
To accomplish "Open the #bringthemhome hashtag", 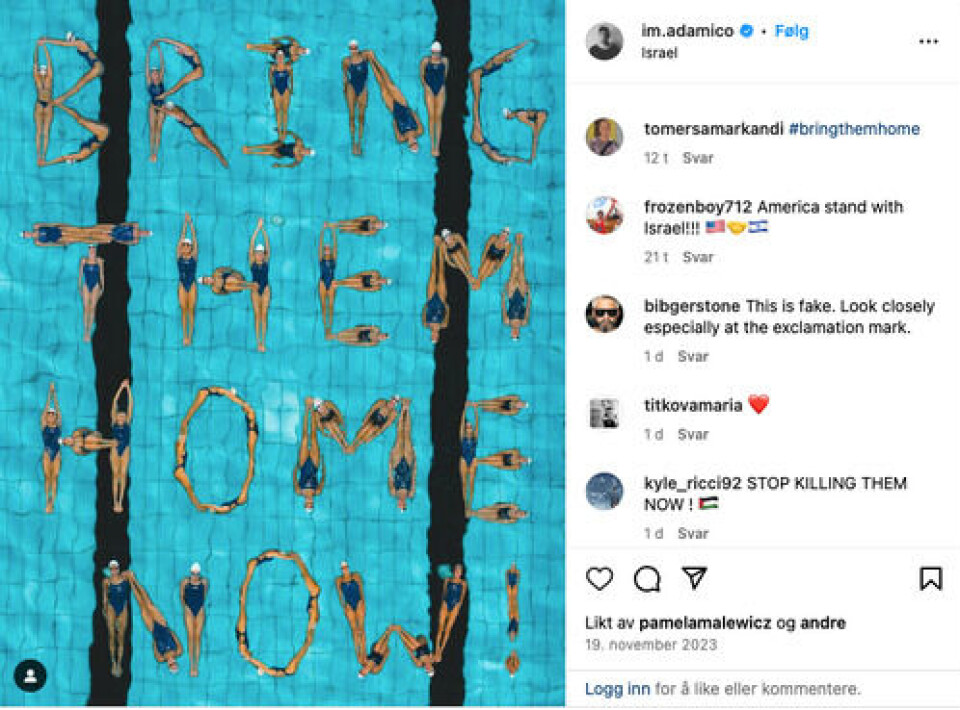I will (x=854, y=129).
